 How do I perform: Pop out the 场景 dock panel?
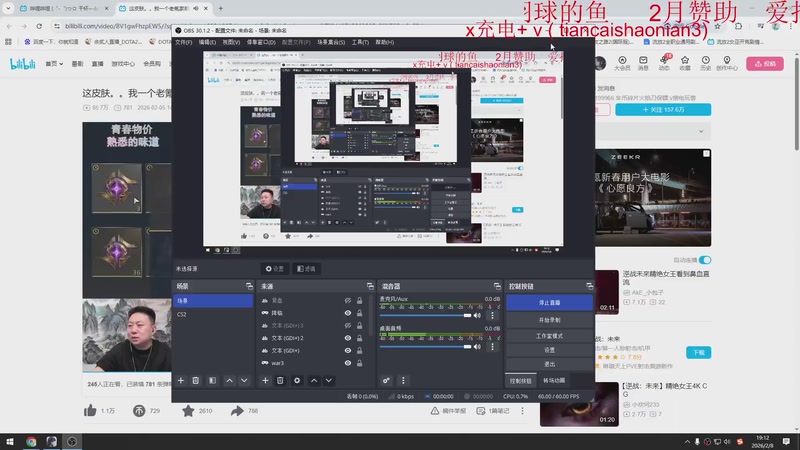click(x=249, y=286)
